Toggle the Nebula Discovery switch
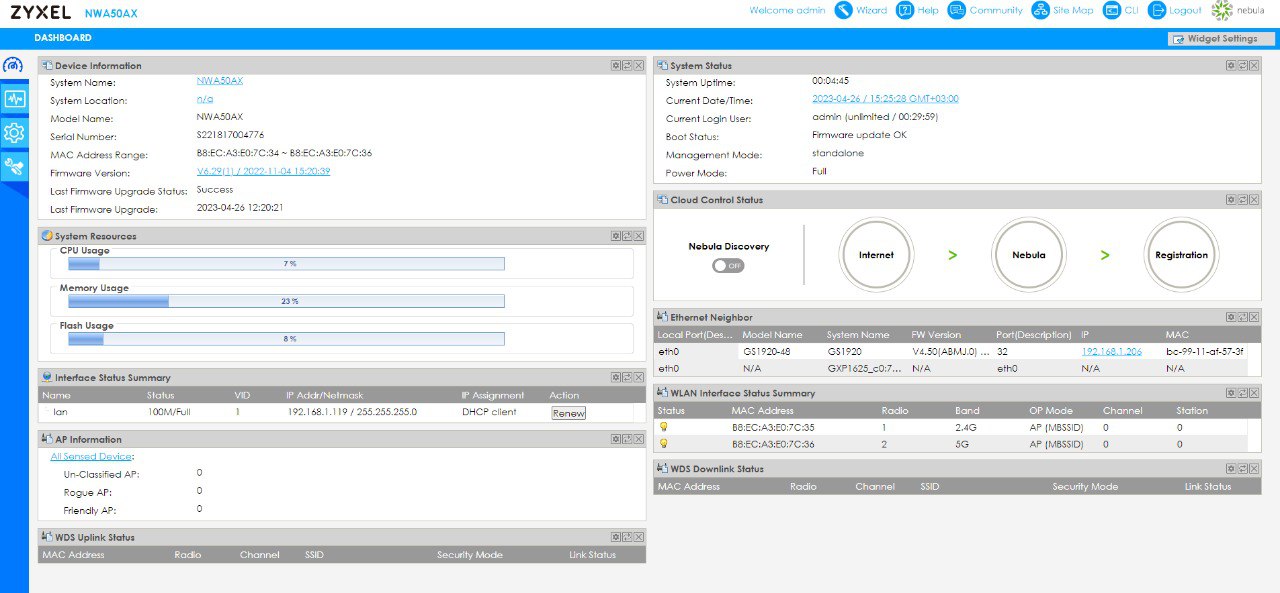Viewport: 1280px width, 593px height. point(728,266)
